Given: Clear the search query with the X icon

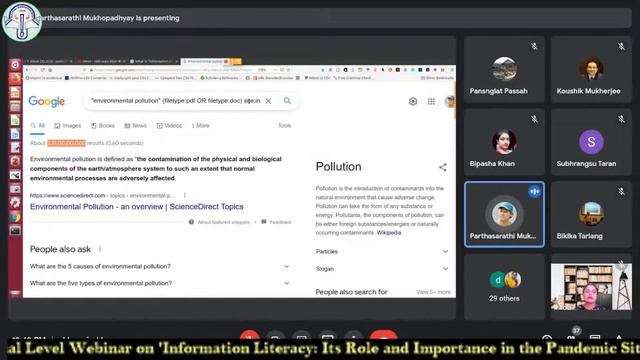Looking at the screenshot, I should [268, 101].
